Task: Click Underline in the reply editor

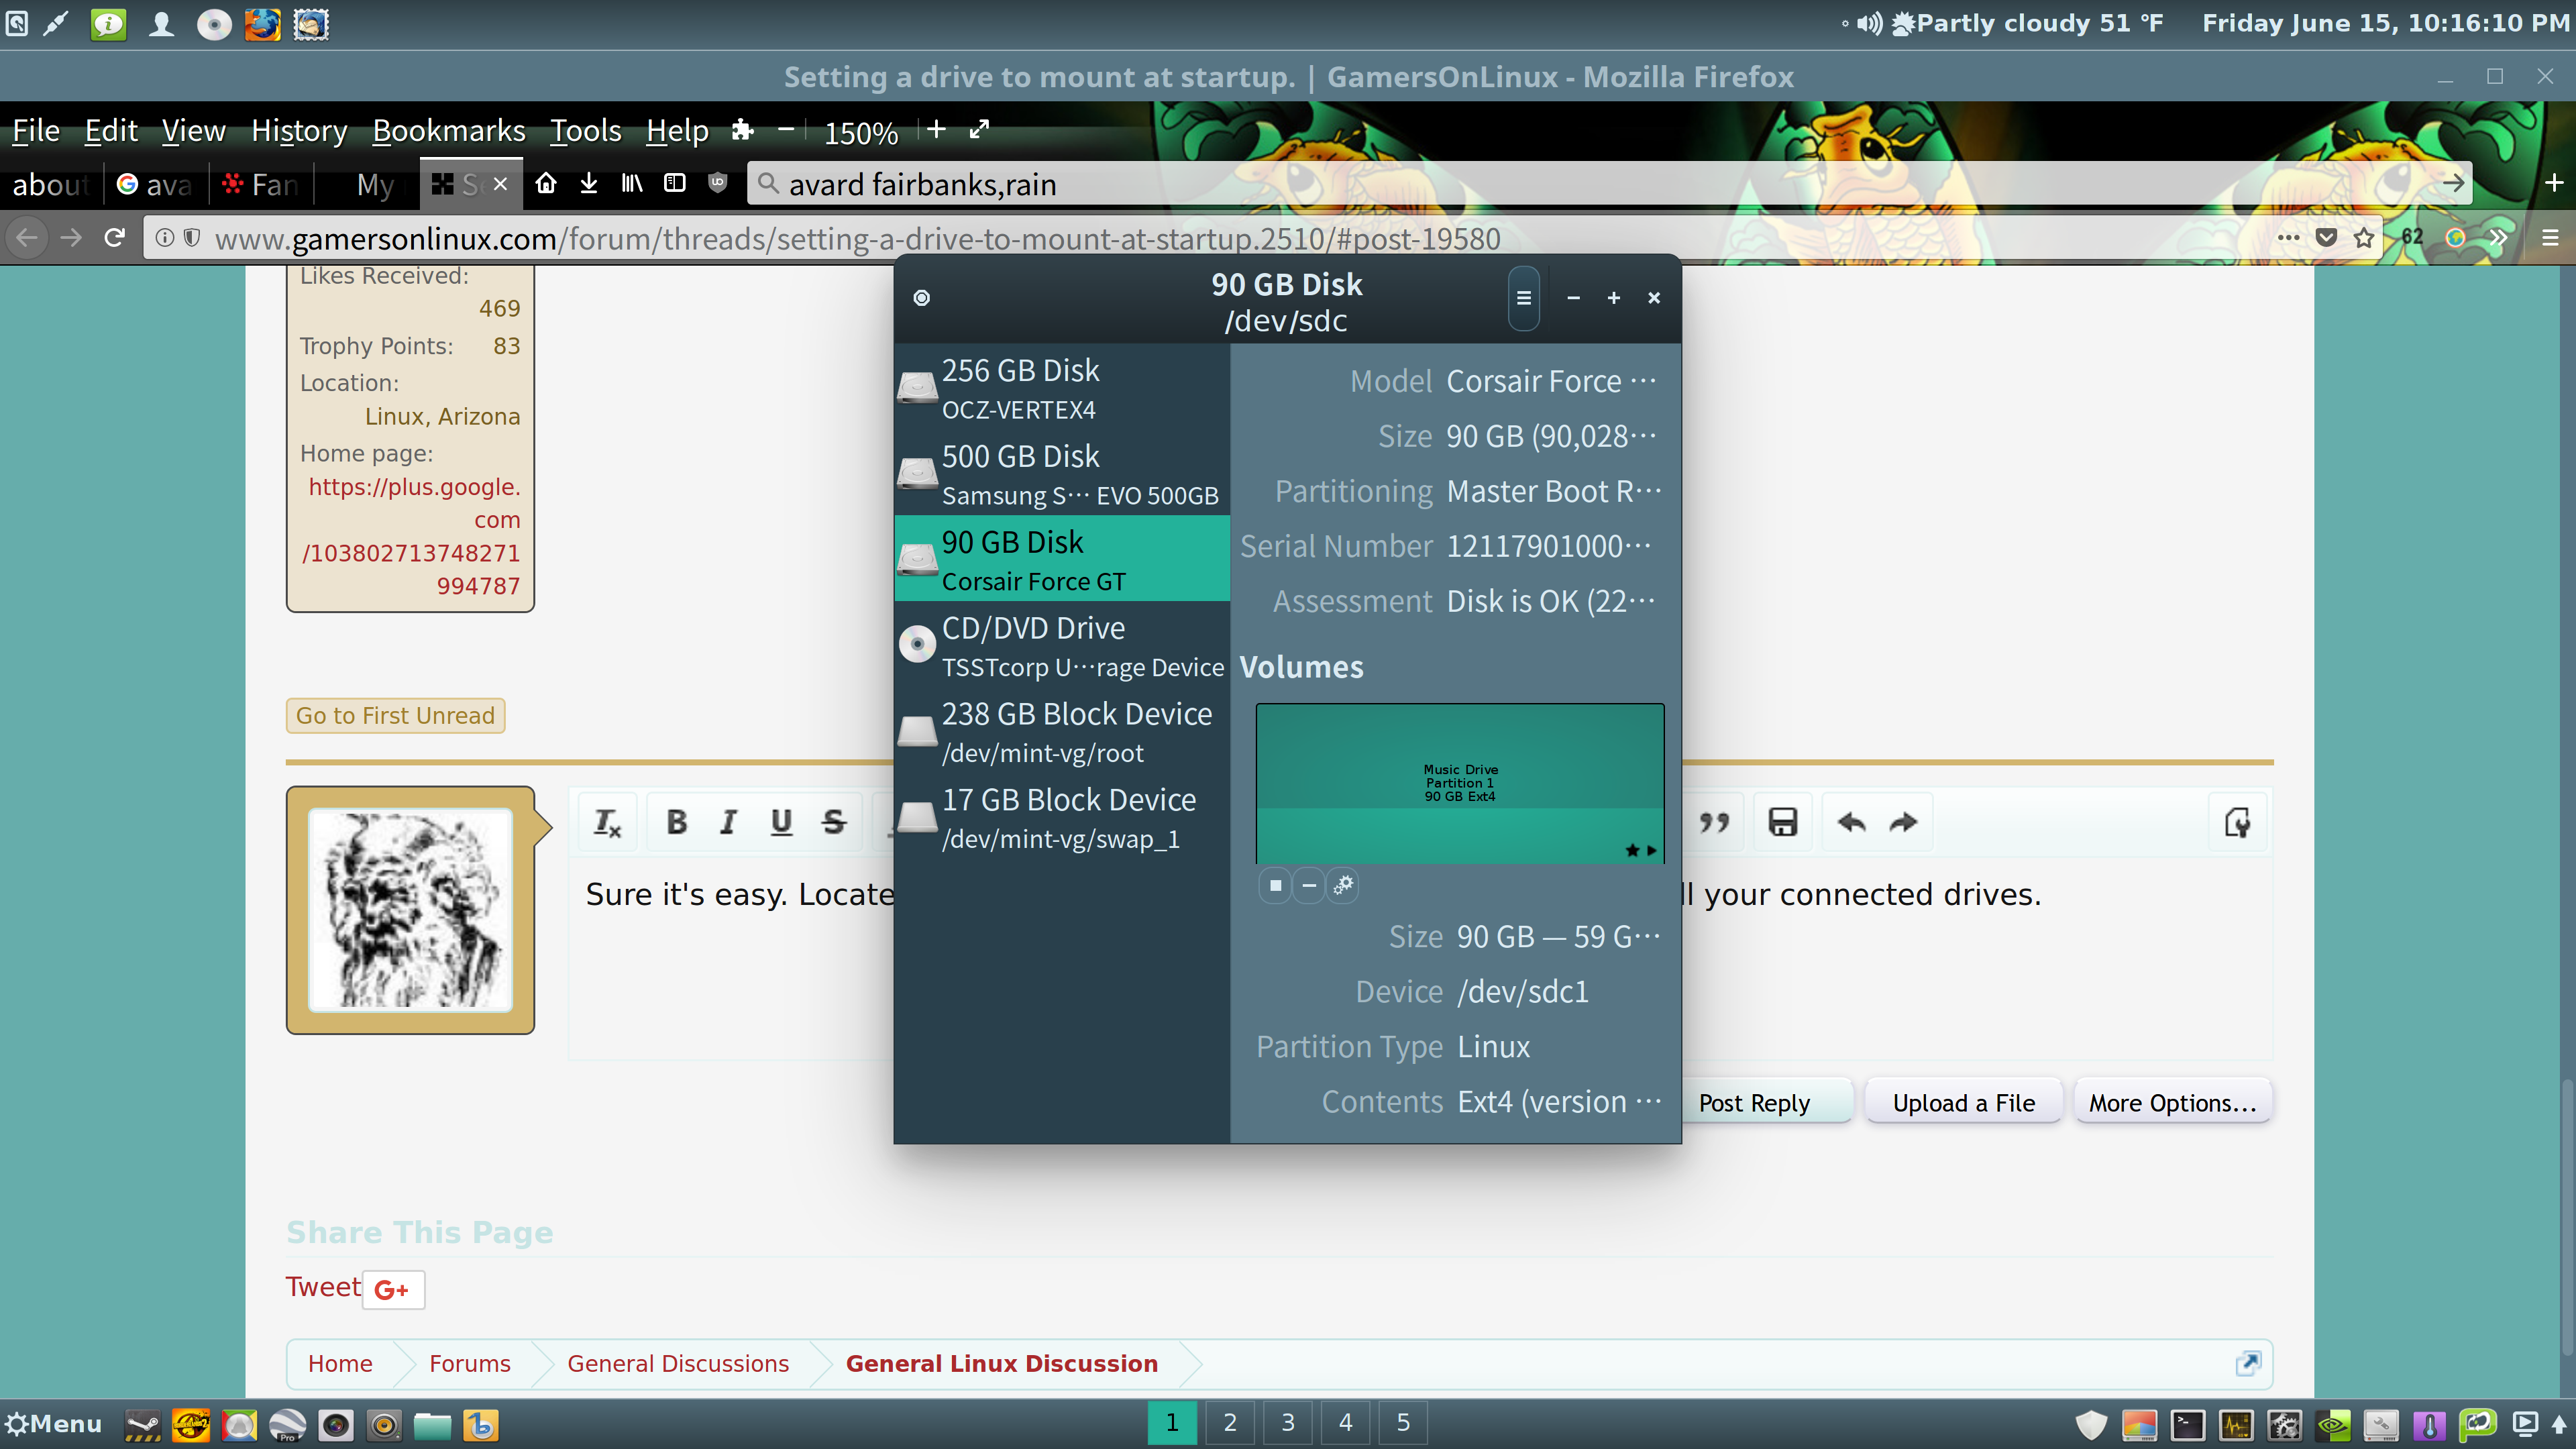Action: click(782, 822)
